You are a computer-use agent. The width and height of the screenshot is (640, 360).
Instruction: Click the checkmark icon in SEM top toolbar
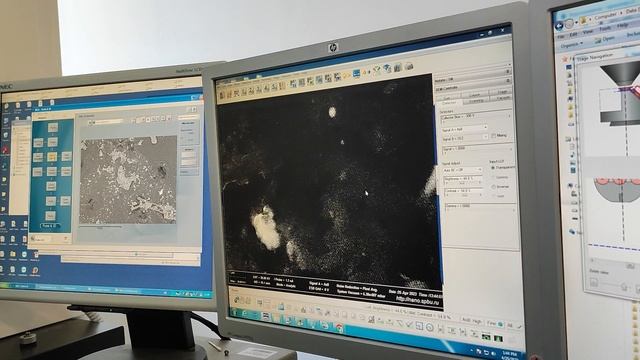[x=376, y=69]
